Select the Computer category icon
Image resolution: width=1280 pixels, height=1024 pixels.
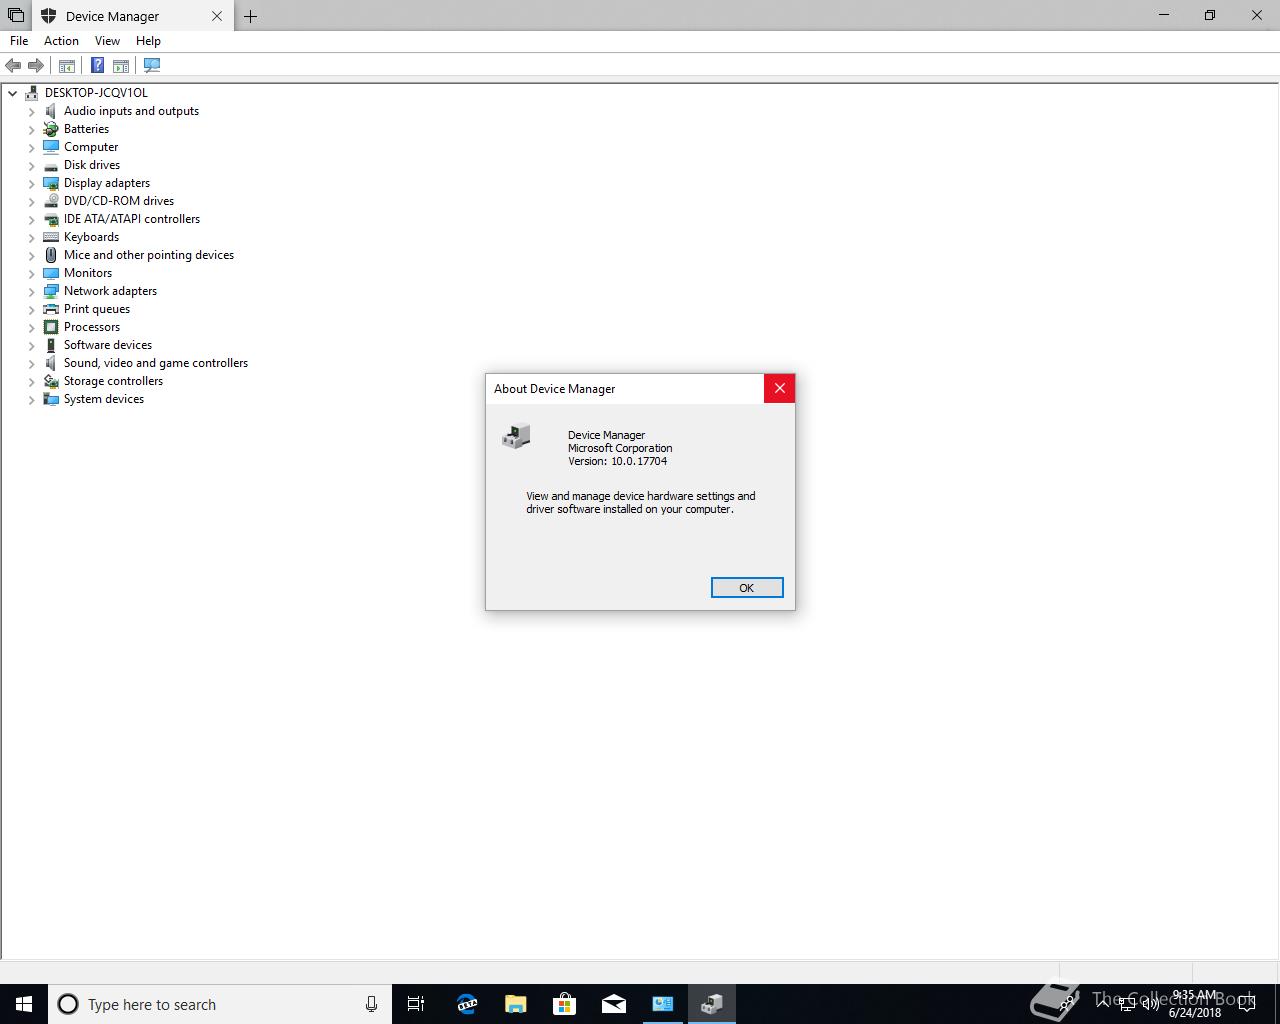(51, 147)
